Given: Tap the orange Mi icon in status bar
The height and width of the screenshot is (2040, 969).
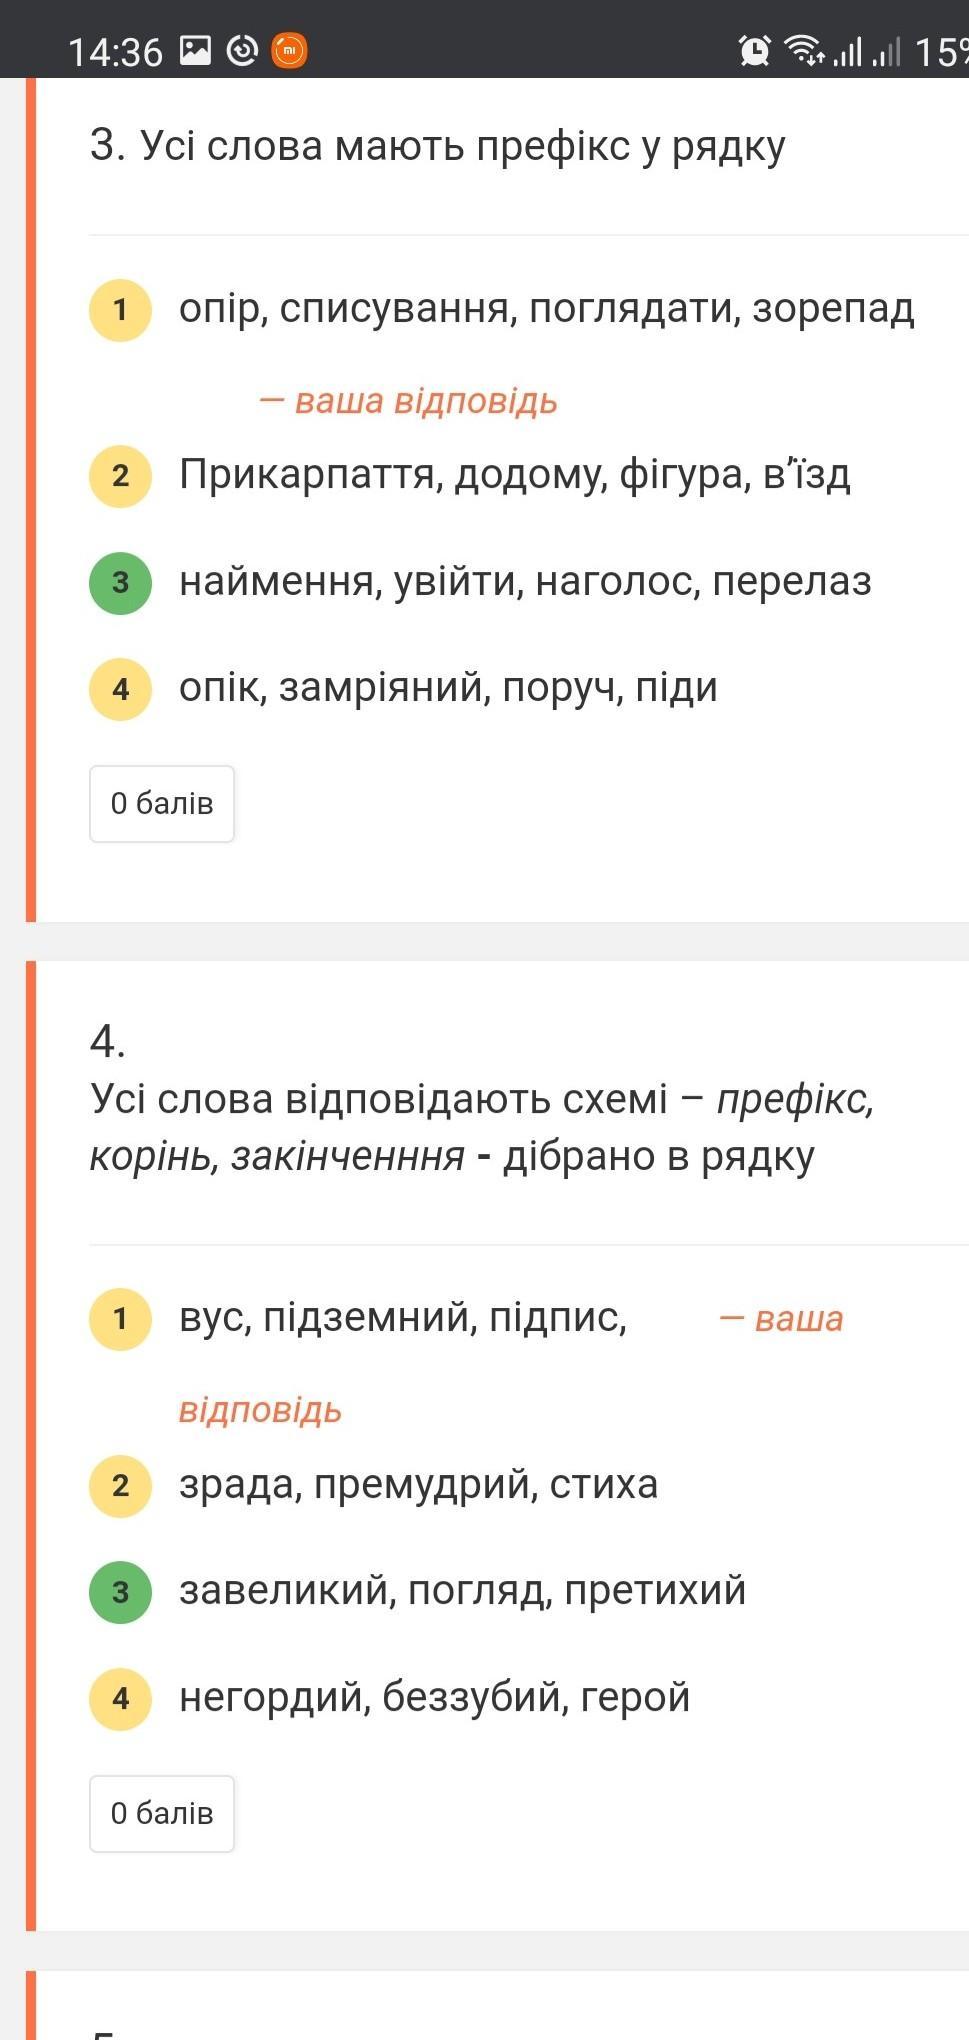Looking at the screenshot, I should [289, 50].
